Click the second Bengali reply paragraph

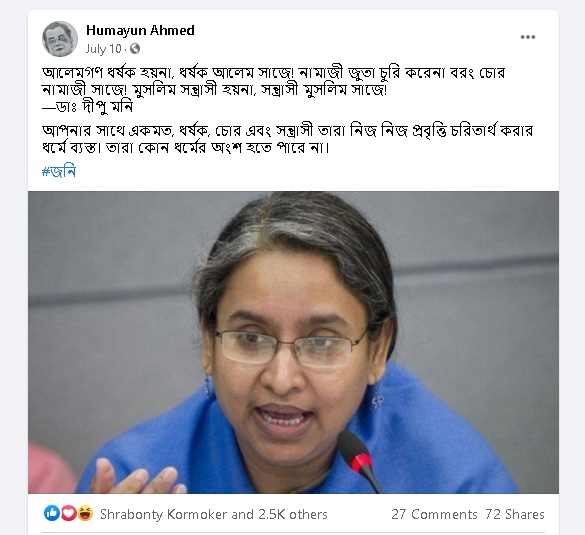click(287, 139)
